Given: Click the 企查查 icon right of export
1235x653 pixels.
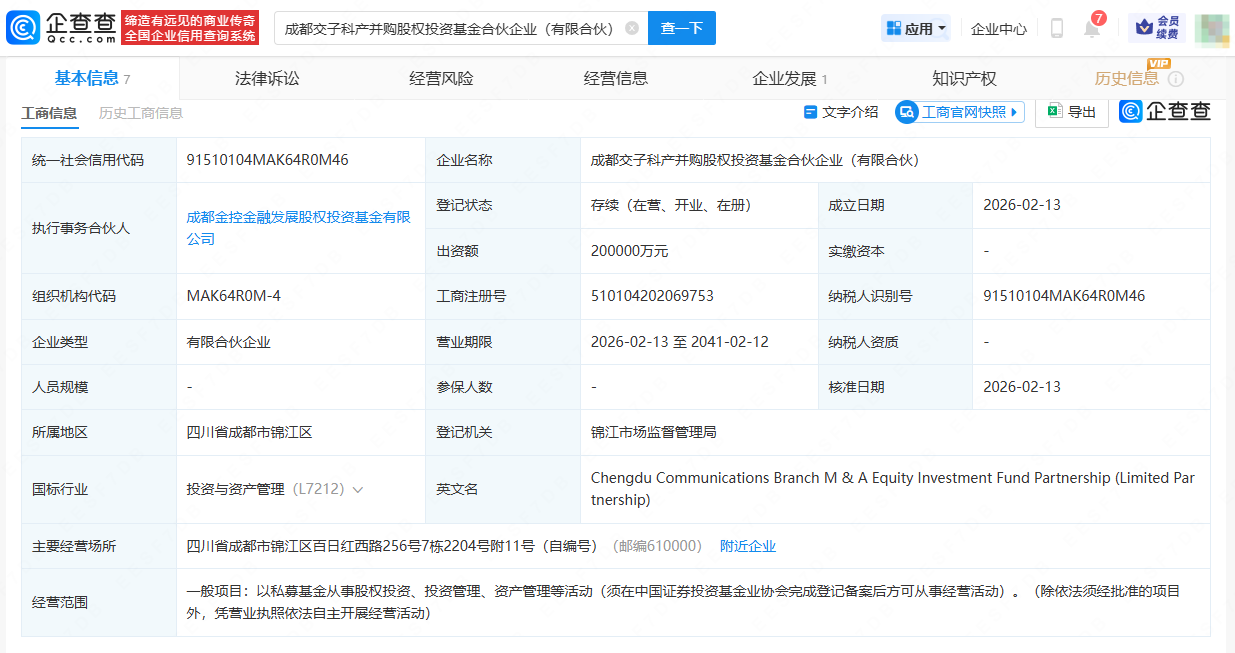Looking at the screenshot, I should coord(1129,111).
